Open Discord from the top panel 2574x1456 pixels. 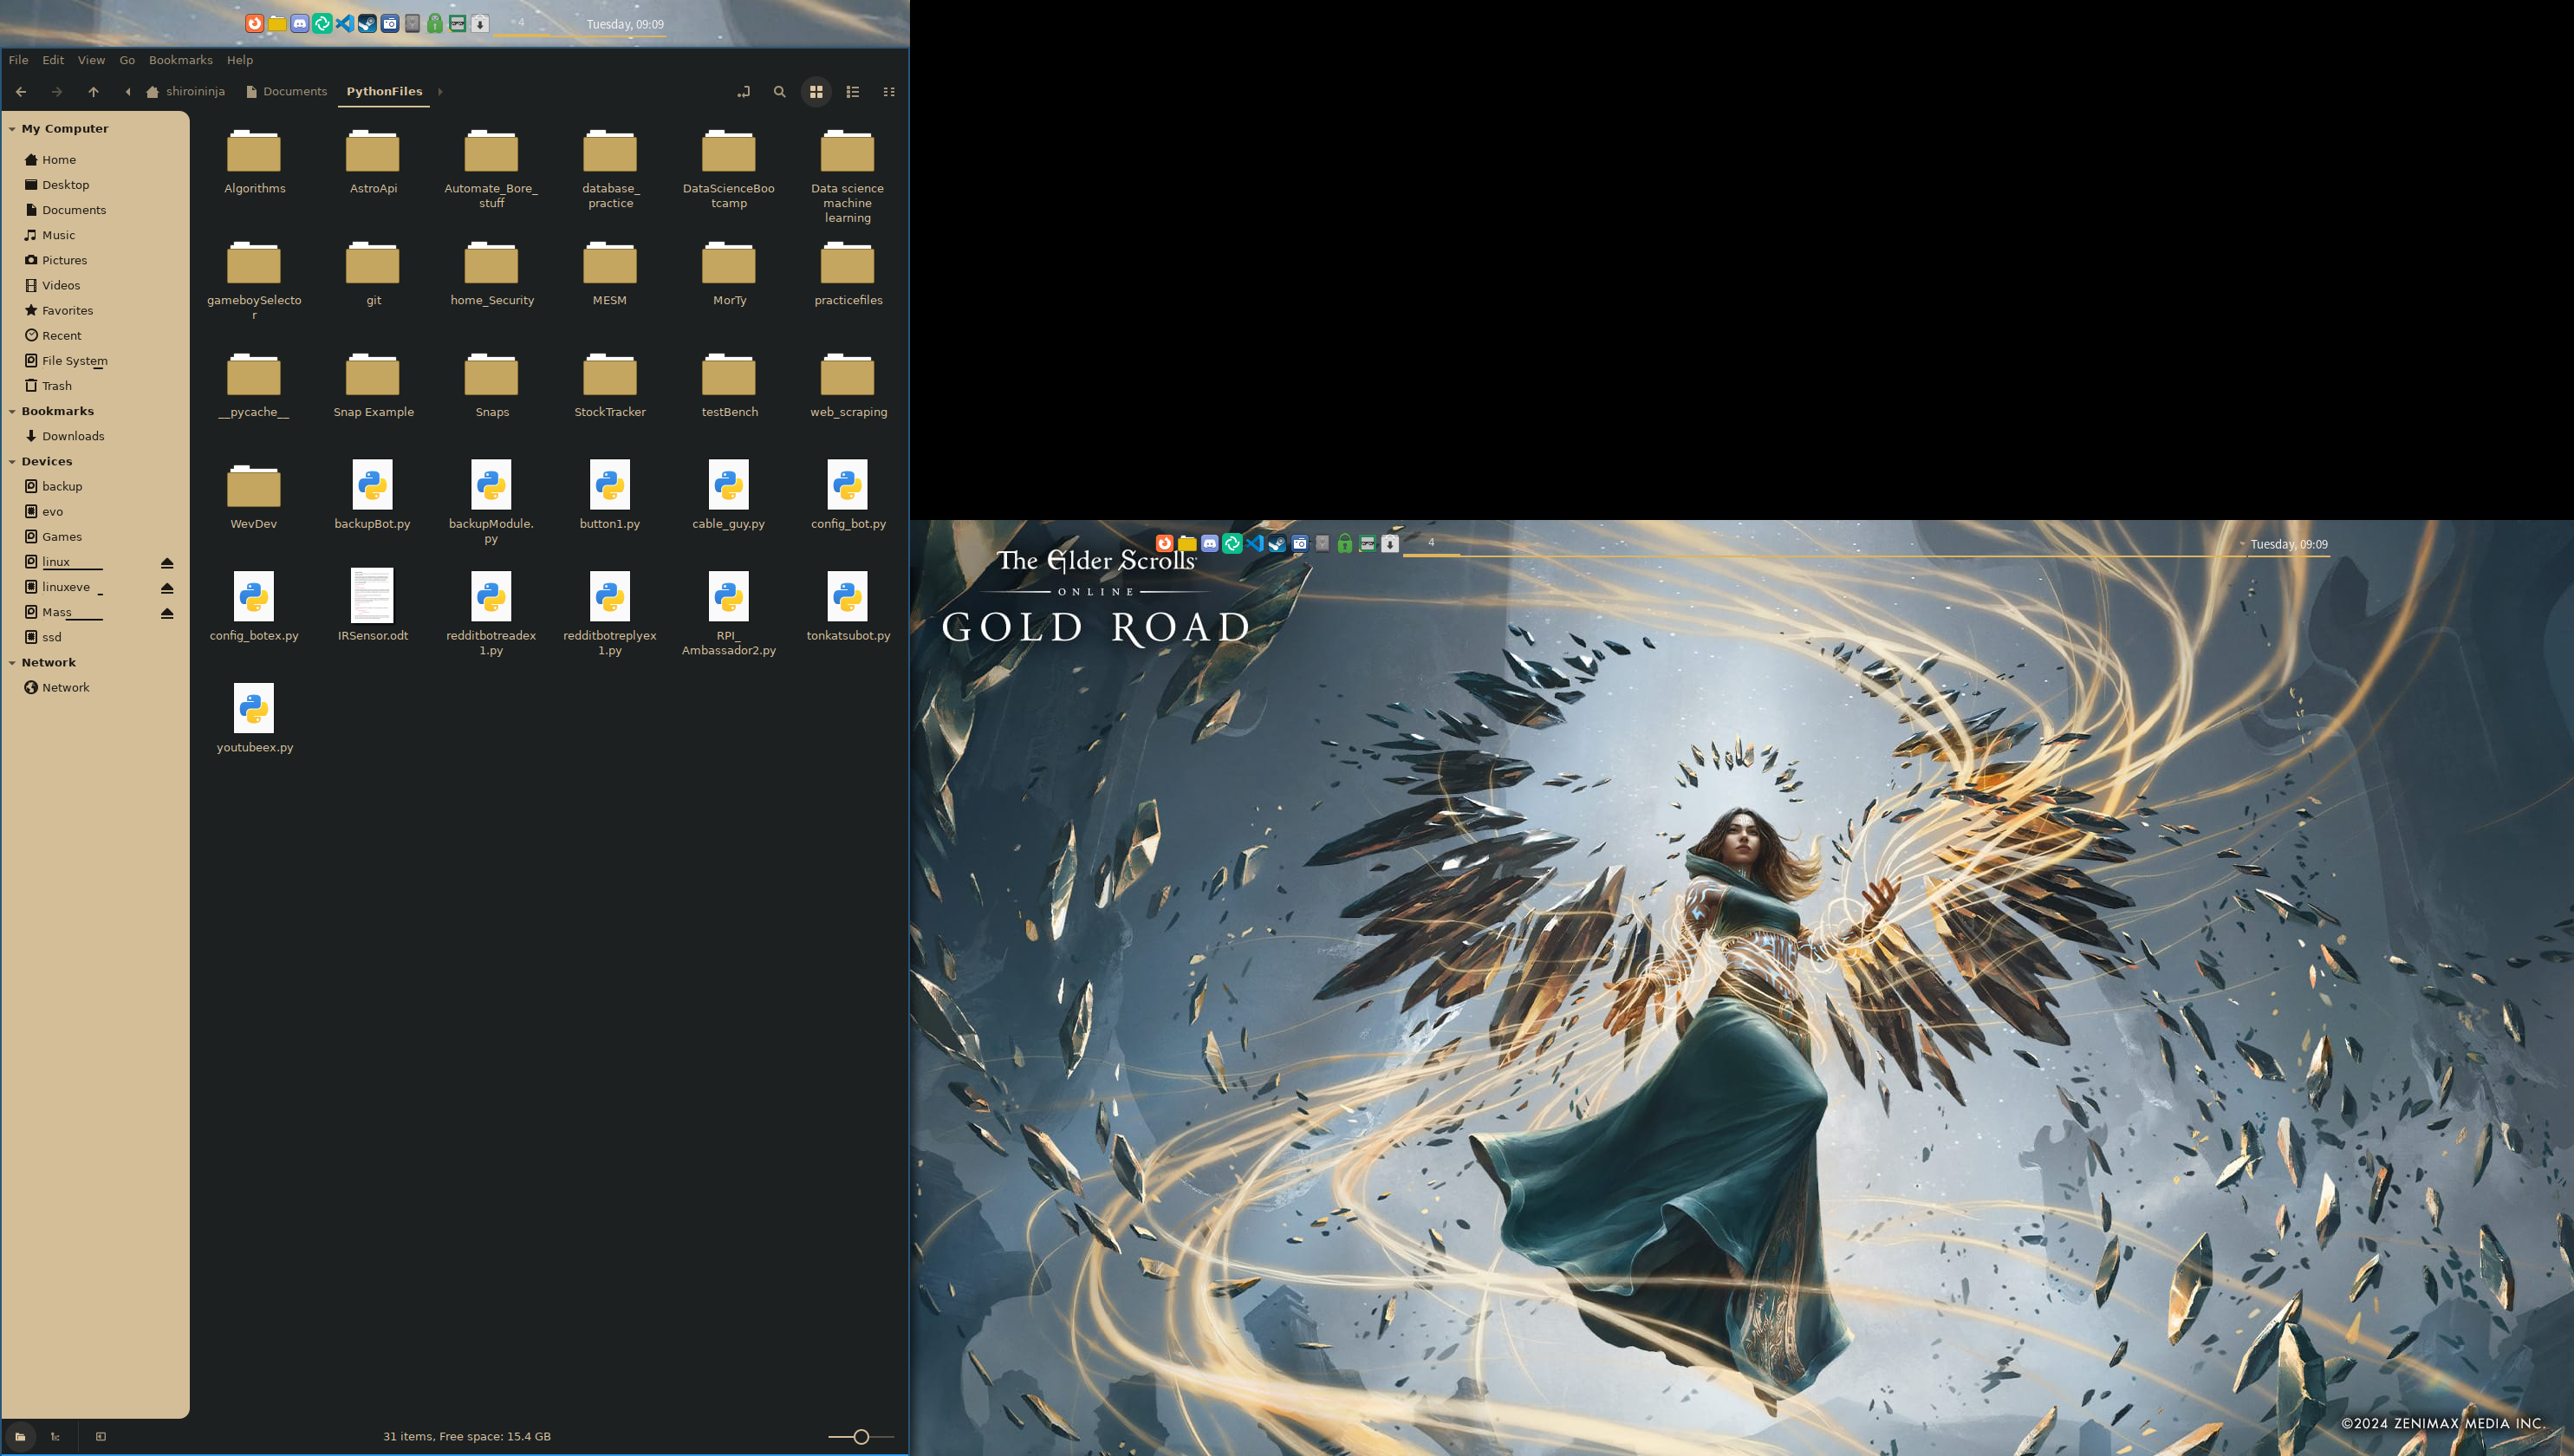point(299,23)
